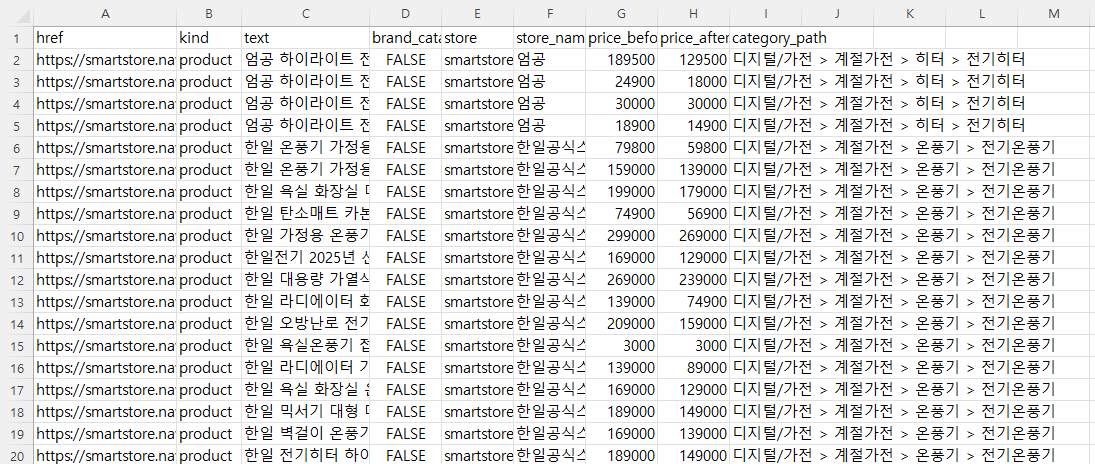Click the 'category_path' header cell
This screenshot has width=1095, height=464.
point(765,37)
